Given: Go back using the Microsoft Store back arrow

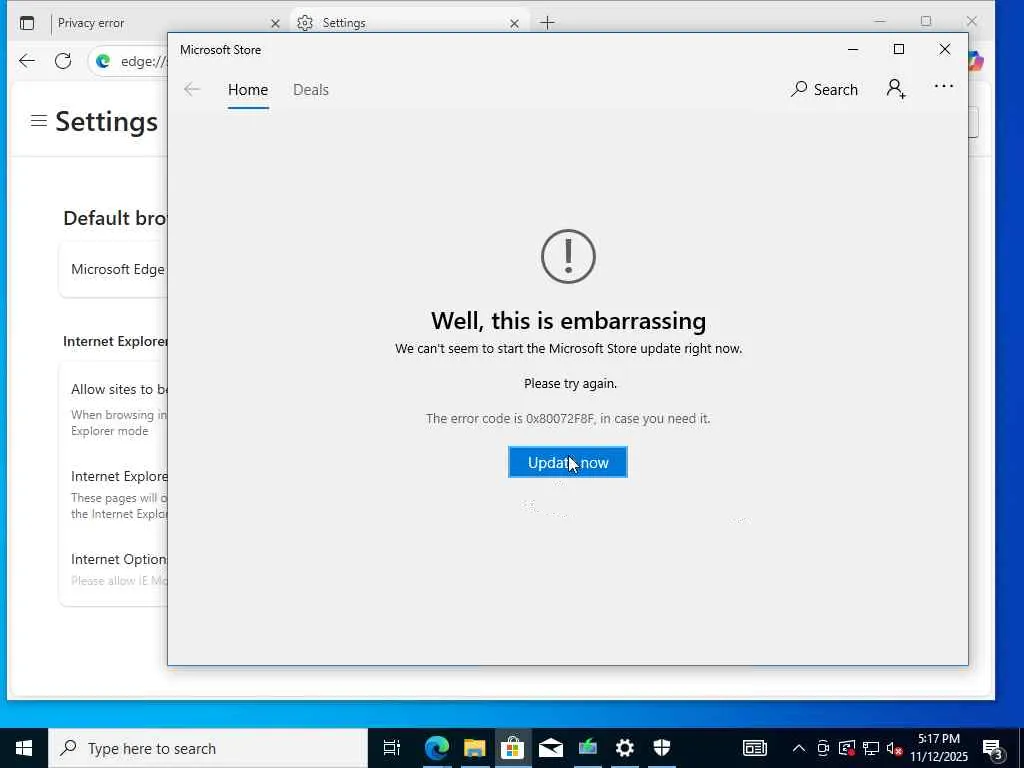Looking at the screenshot, I should point(191,89).
